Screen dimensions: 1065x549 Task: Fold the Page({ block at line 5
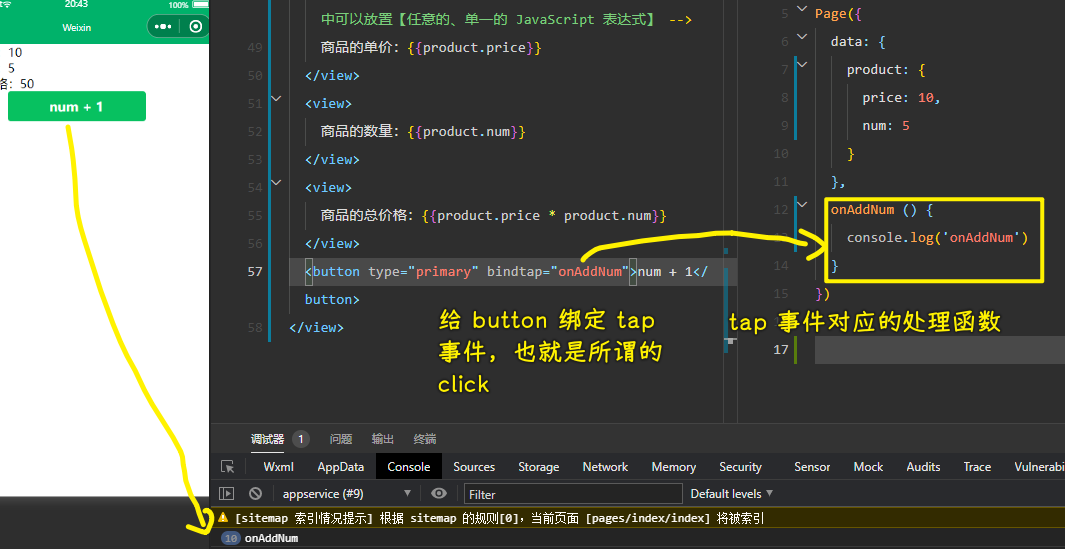[x=802, y=9]
